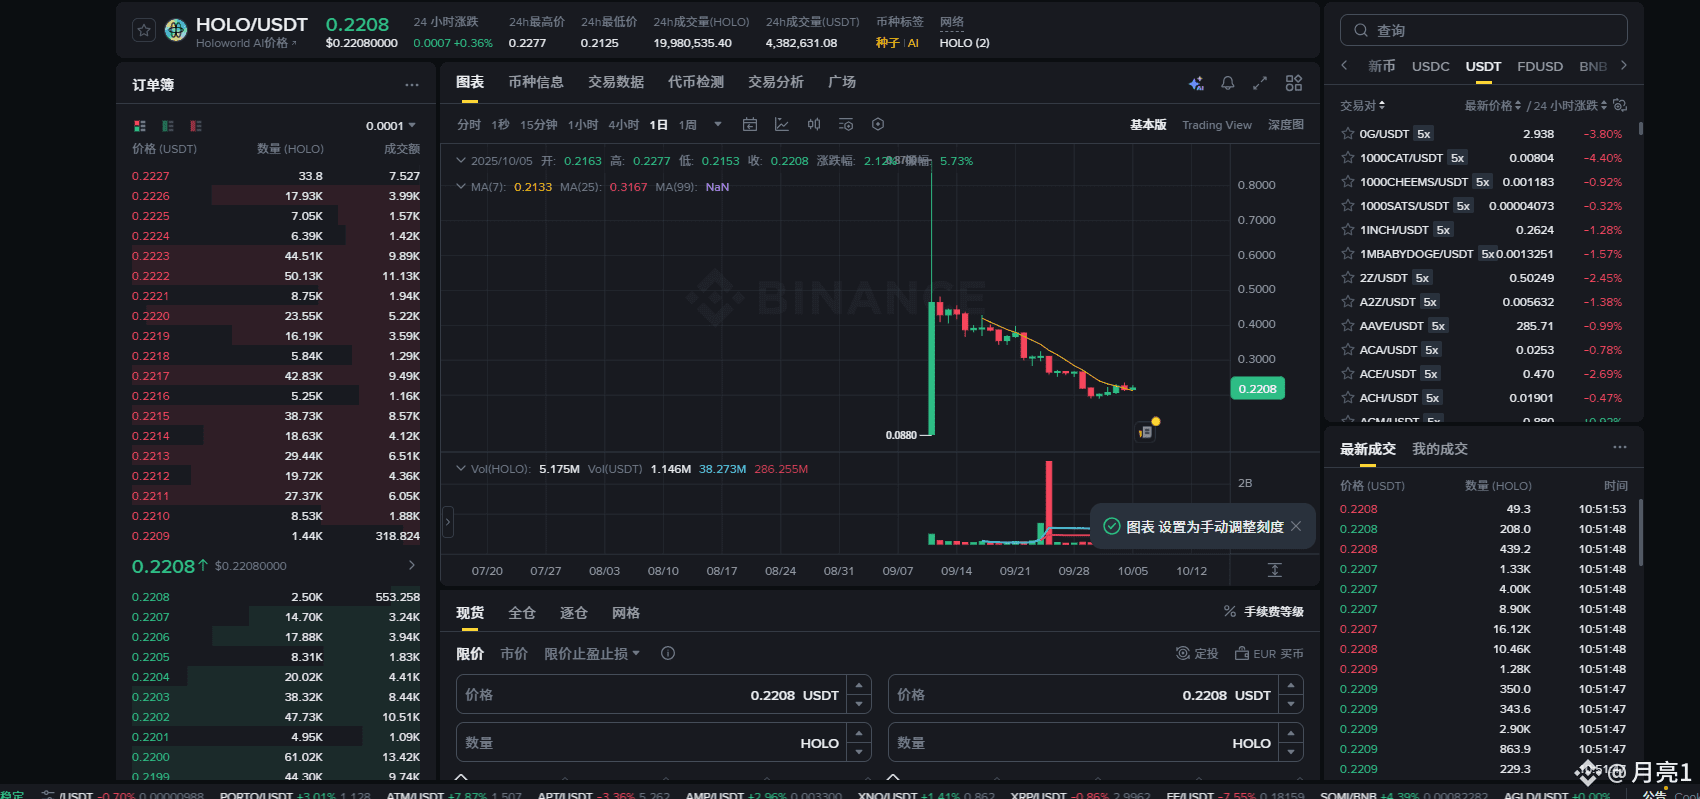Screen dimensions: 1700x799
Task: Expand chart to fullscreen
Action: [1260, 83]
